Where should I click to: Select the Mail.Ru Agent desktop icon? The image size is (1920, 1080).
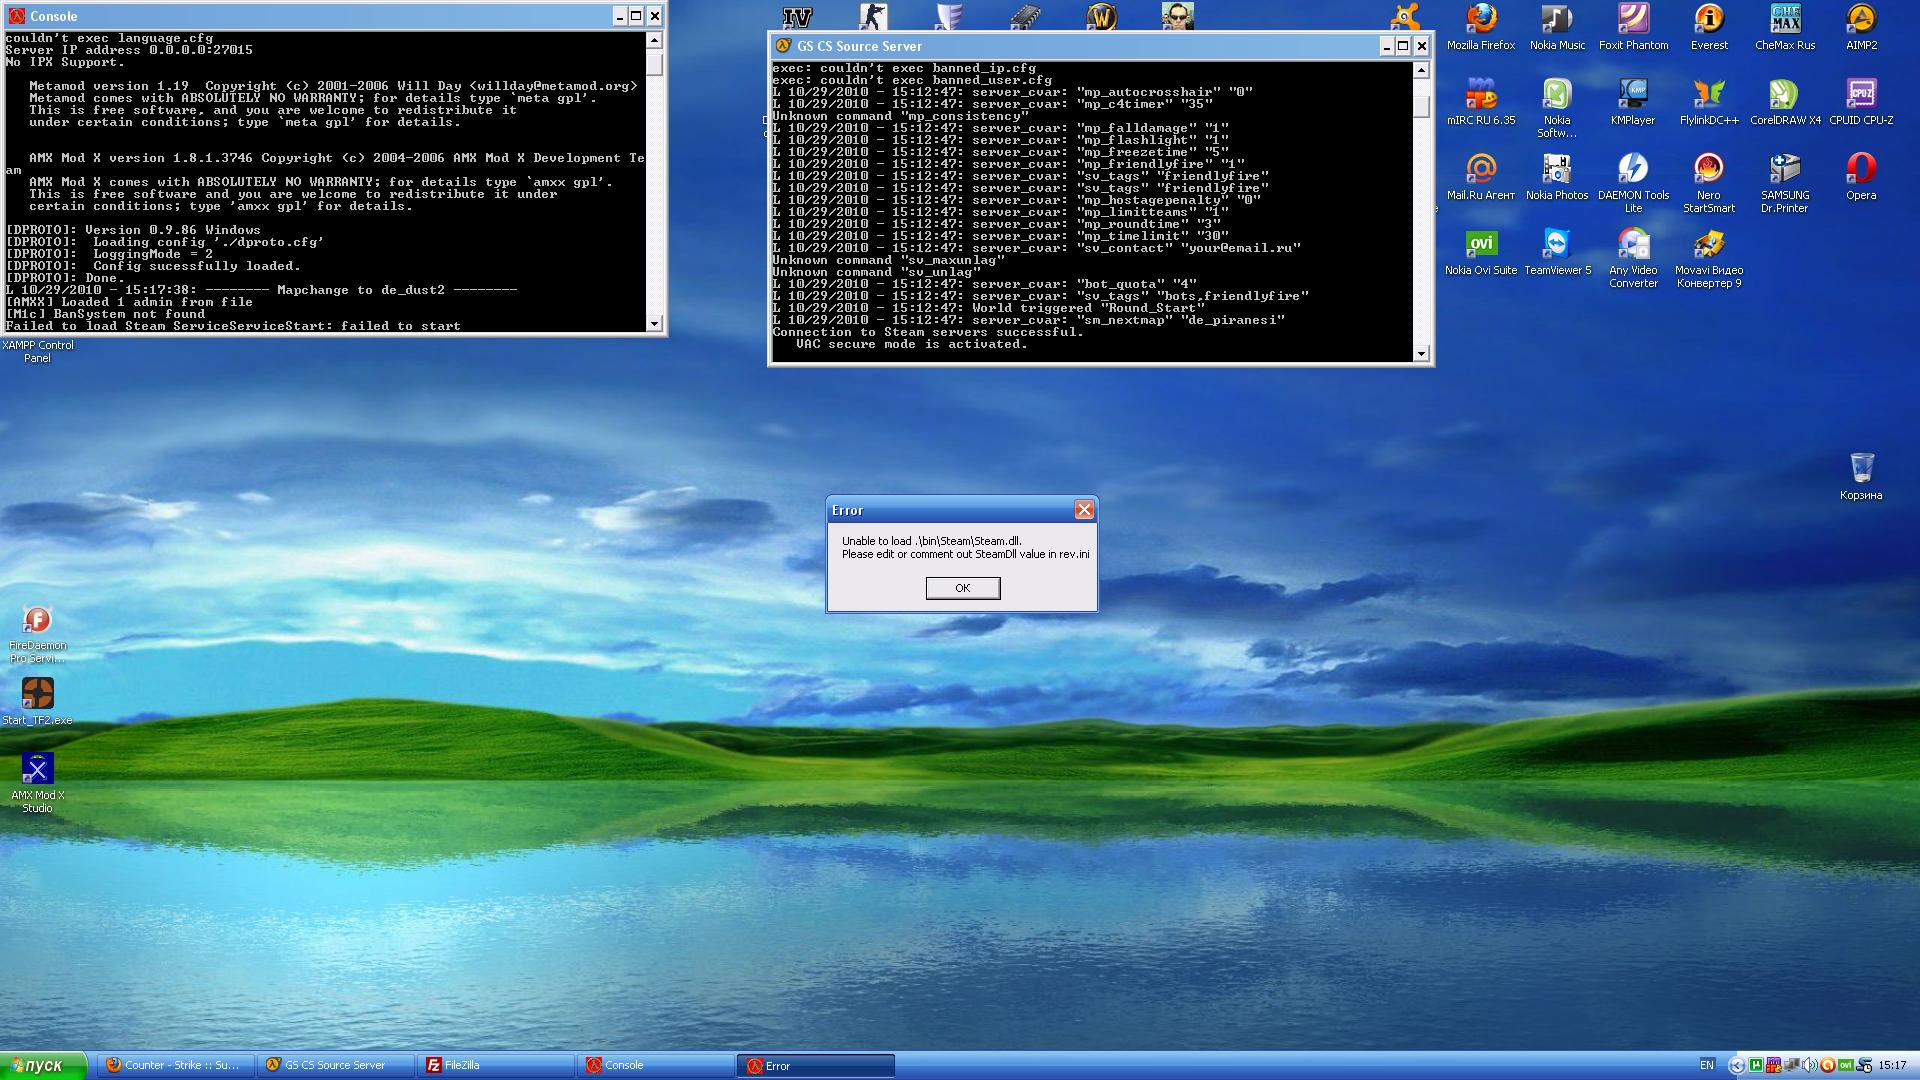pos(1481,177)
